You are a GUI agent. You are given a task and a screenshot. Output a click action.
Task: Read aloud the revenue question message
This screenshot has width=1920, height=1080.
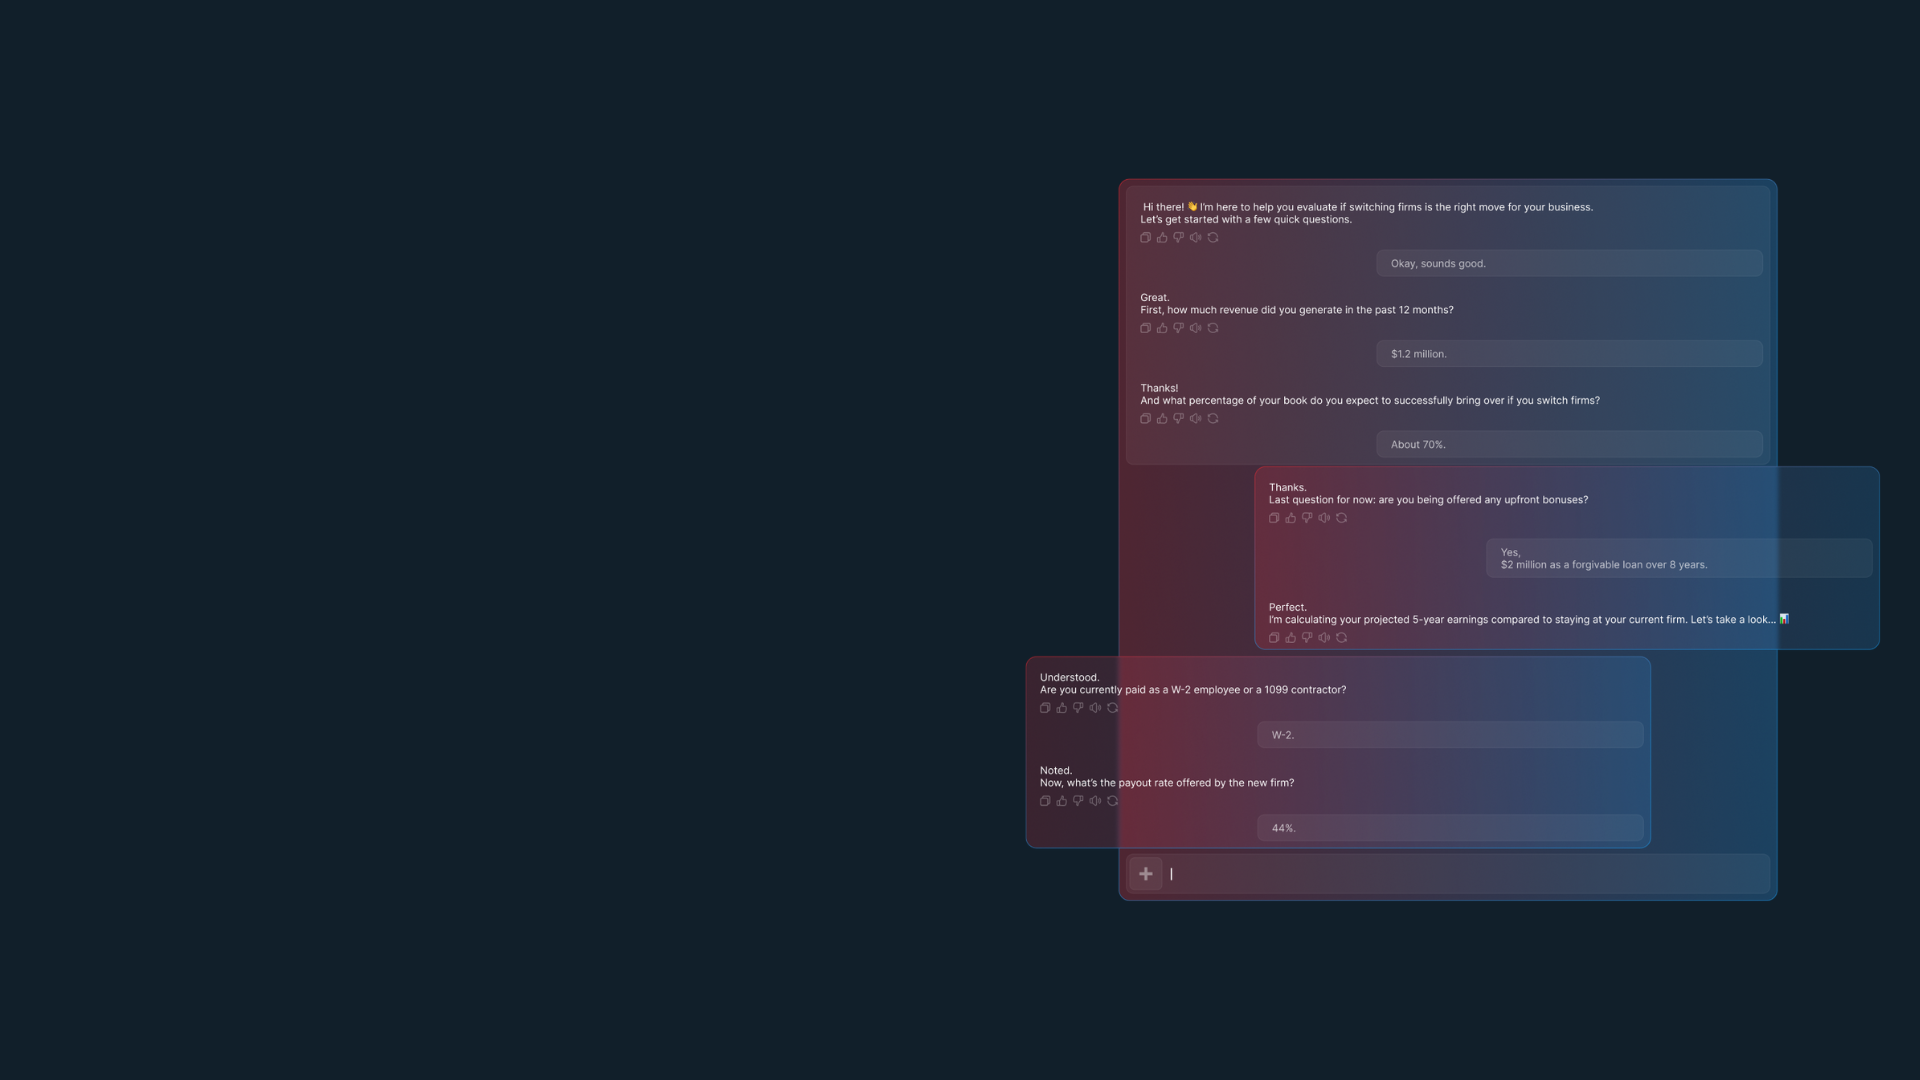(1196, 328)
